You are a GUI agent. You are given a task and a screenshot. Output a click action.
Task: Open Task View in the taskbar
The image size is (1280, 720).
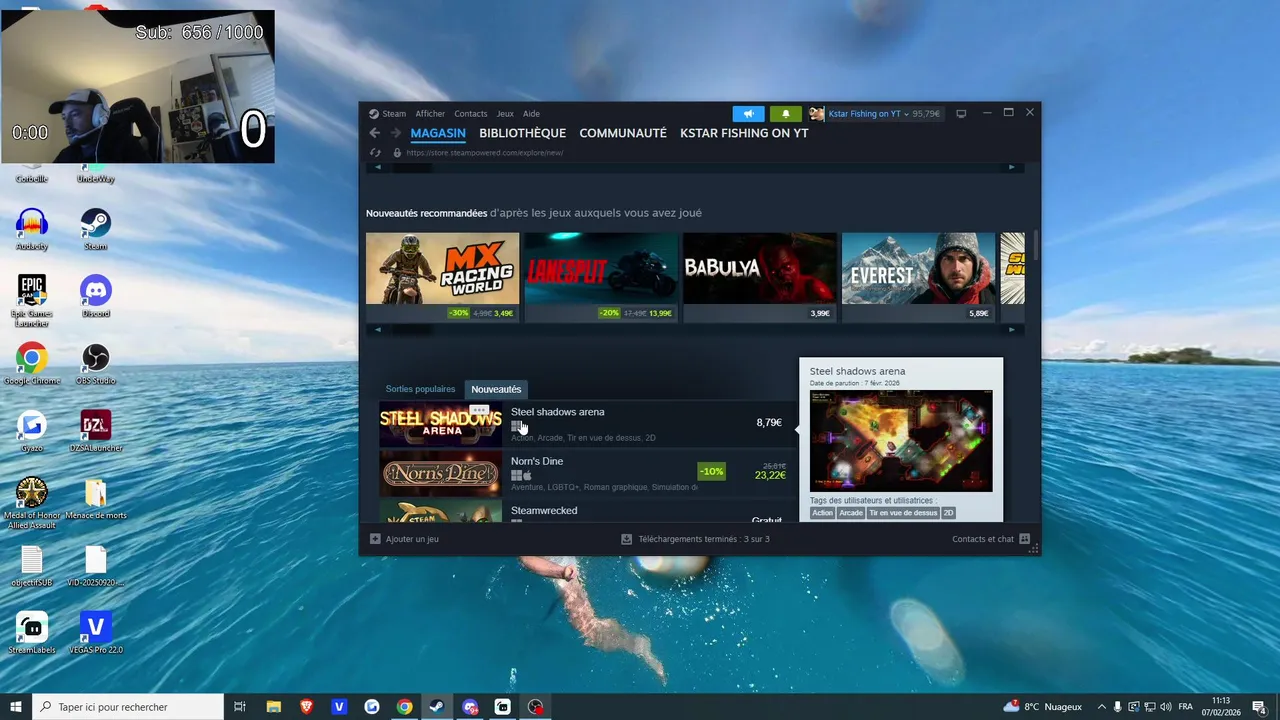240,707
